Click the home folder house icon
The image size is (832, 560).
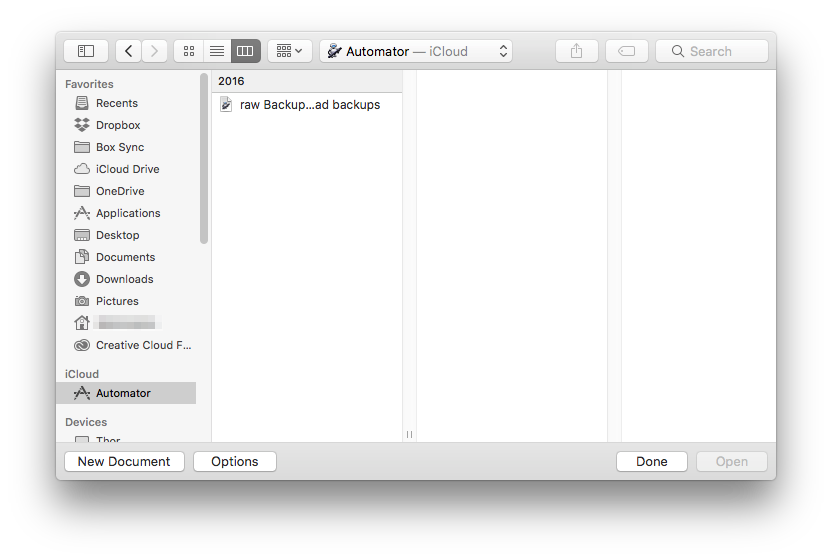(x=82, y=323)
